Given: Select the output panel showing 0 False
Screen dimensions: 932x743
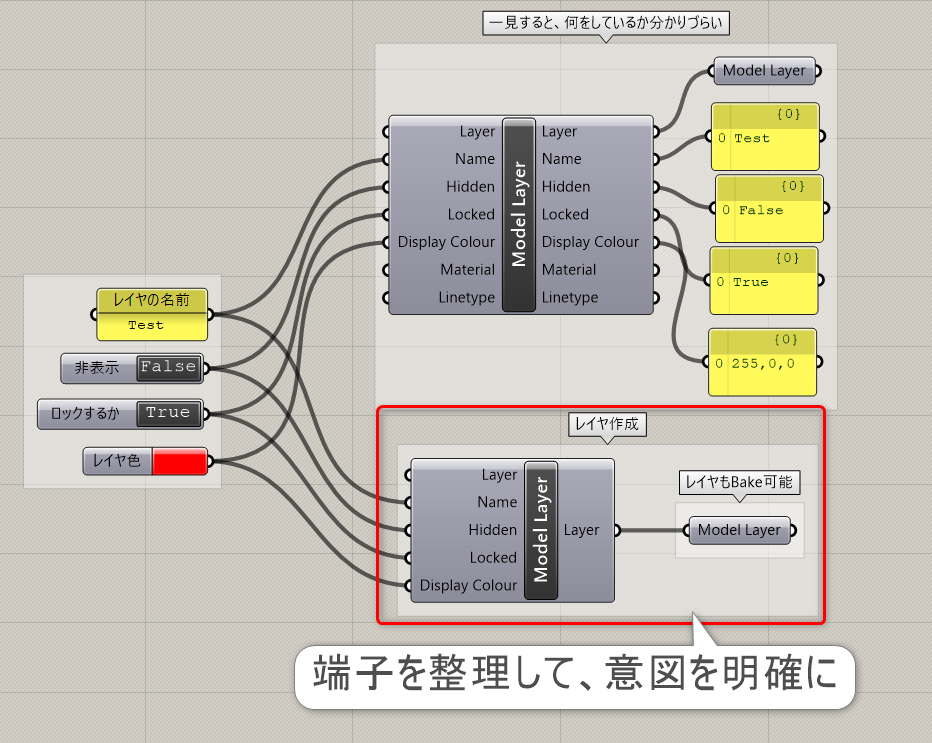Looking at the screenshot, I should pos(770,209).
